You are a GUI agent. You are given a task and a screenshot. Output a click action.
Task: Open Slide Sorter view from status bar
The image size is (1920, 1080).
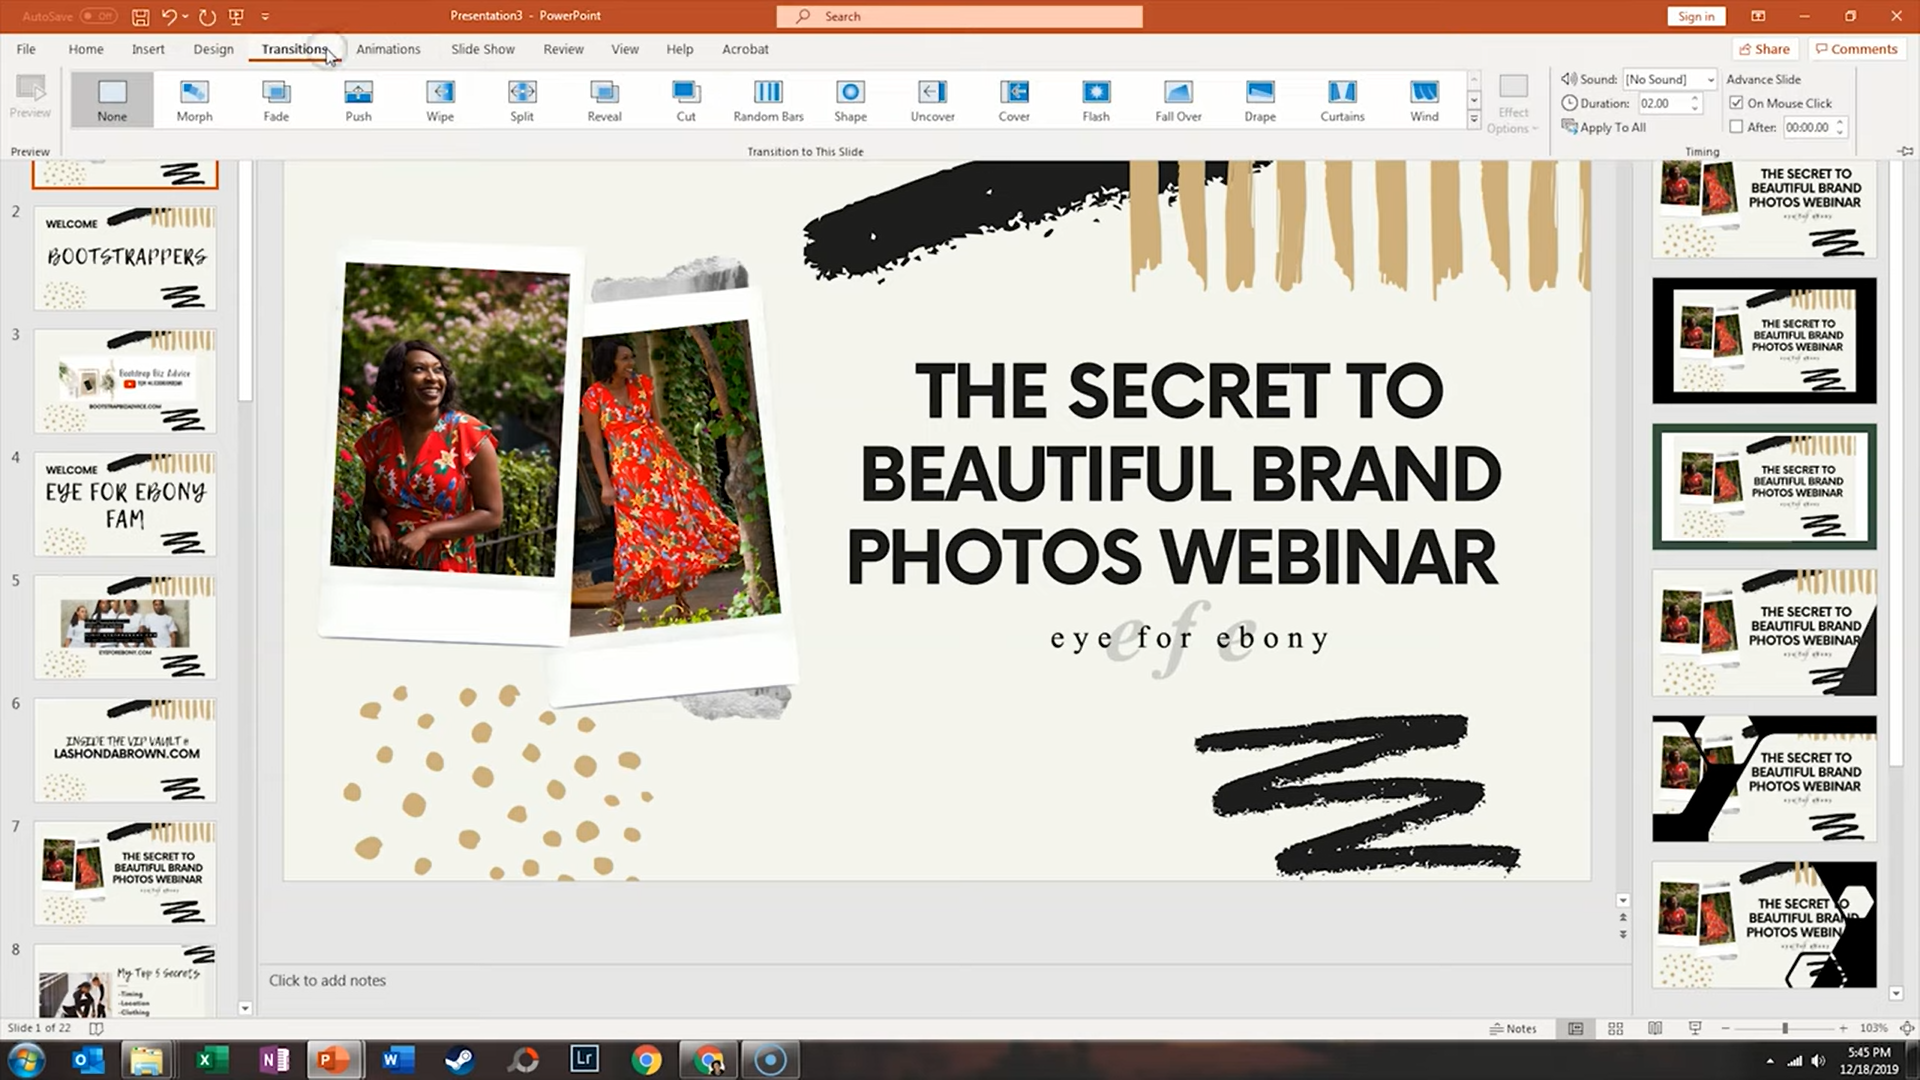1615,1028
